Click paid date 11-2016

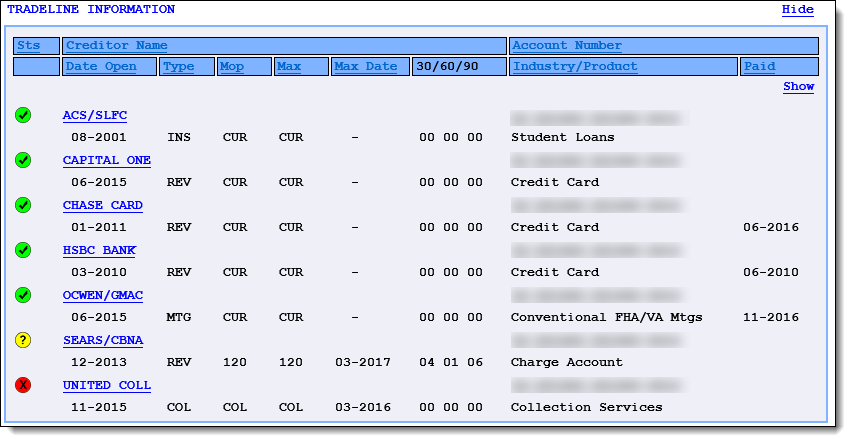[x=771, y=318]
